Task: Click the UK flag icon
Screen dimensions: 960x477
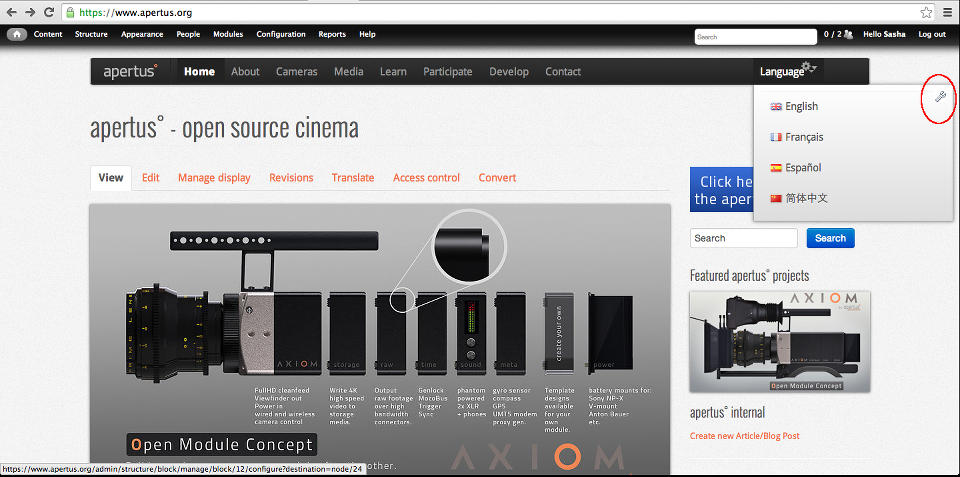Action: (776, 107)
